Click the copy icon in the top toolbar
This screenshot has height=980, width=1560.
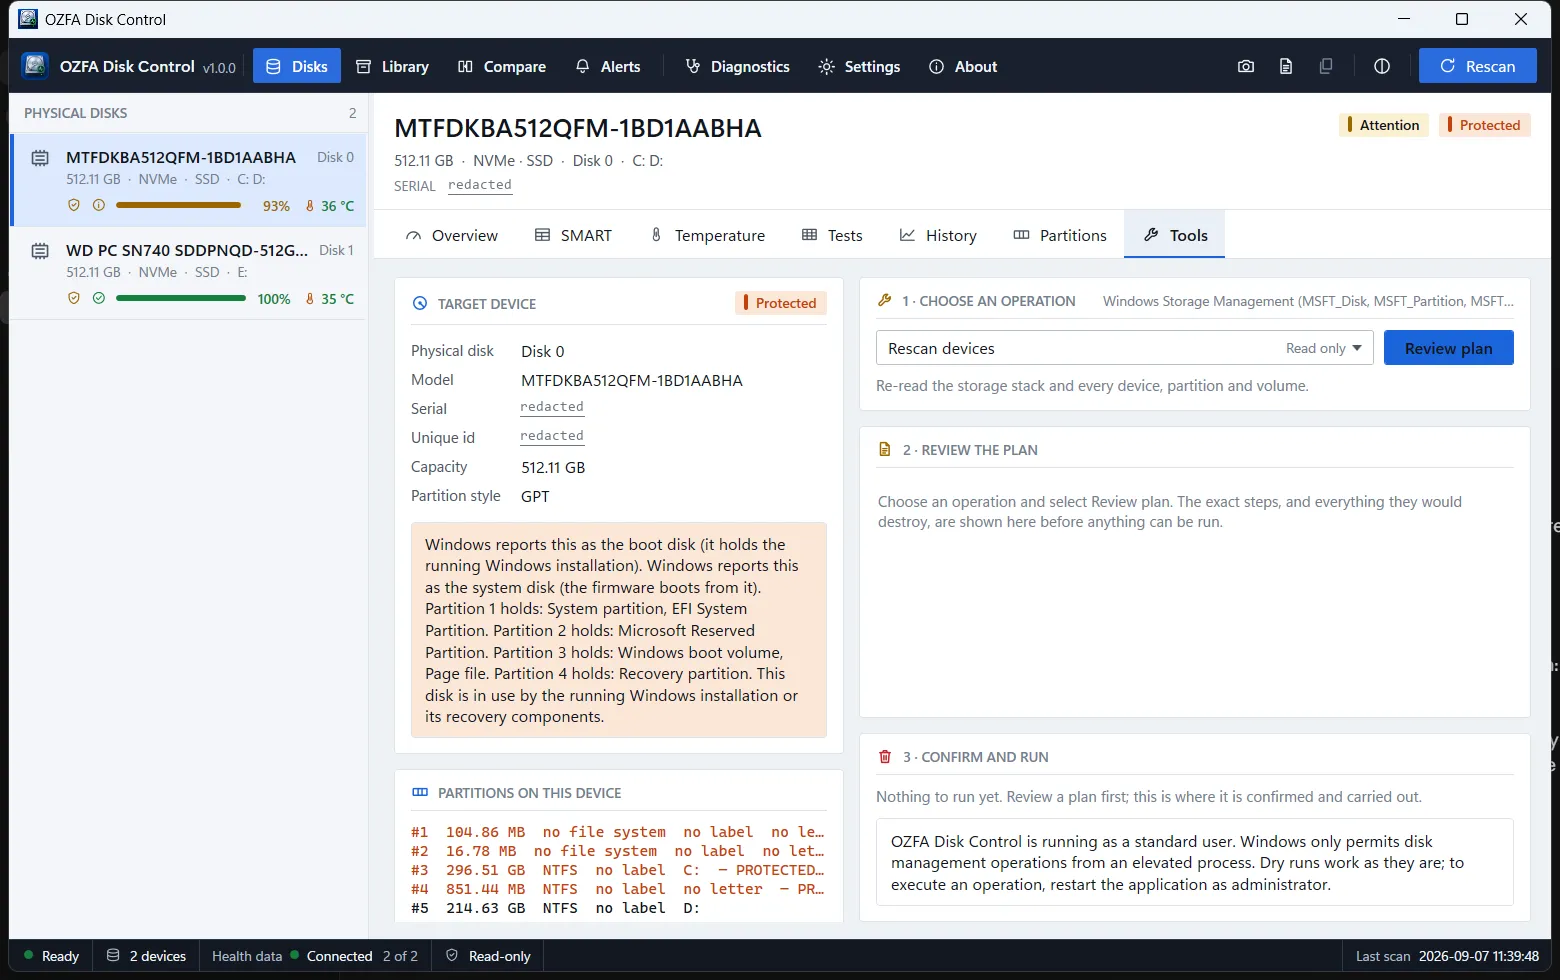[x=1326, y=66]
